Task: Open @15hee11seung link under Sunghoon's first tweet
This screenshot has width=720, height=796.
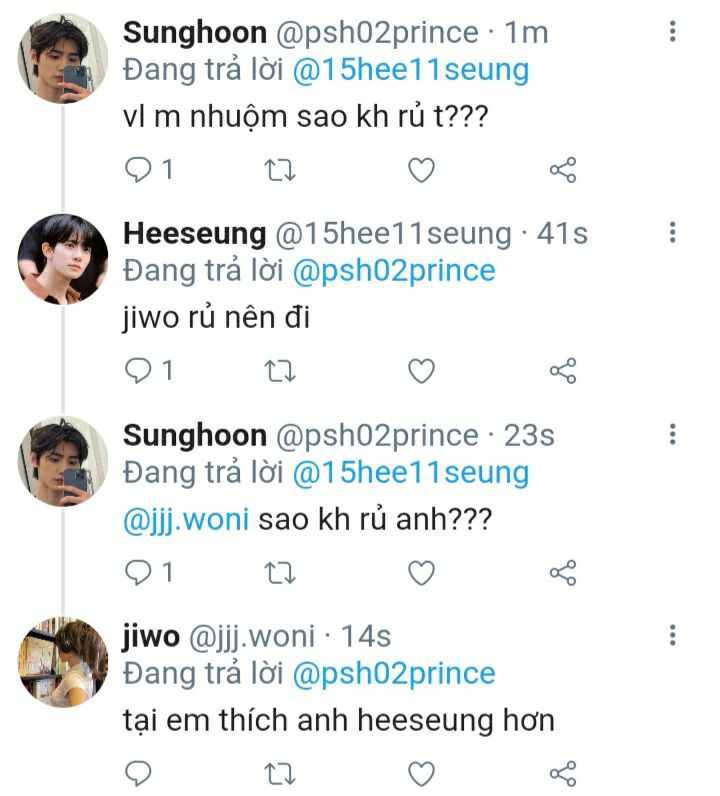Action: coord(410,70)
